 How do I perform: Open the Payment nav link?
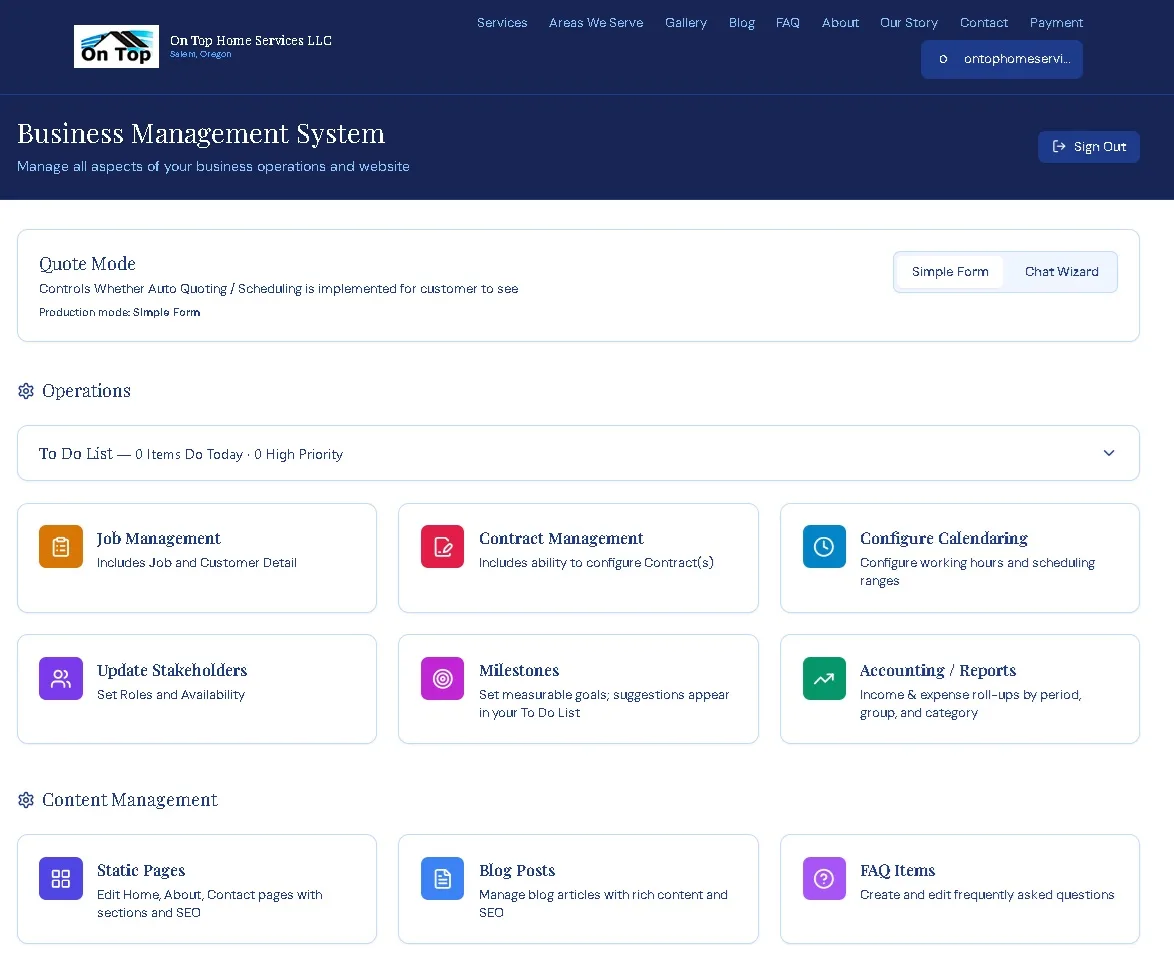[x=1056, y=22]
